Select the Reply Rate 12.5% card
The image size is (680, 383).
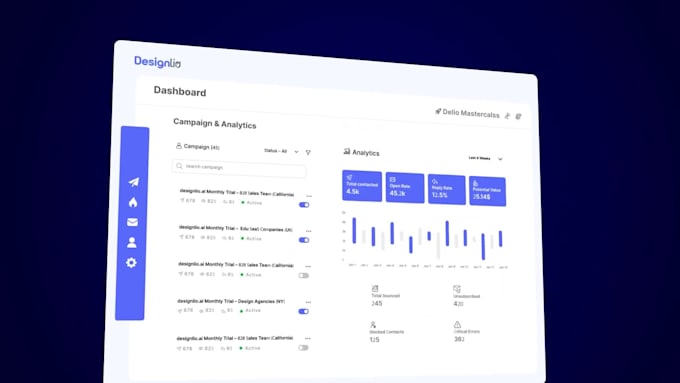[447, 189]
